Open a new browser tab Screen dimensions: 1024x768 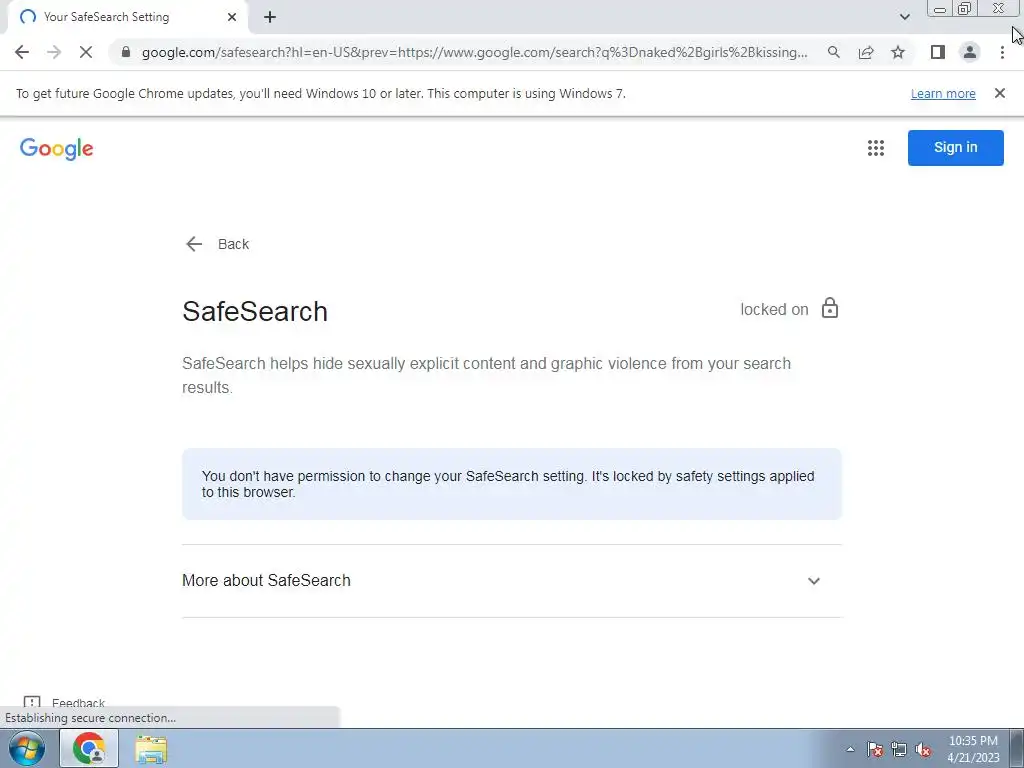tap(270, 17)
